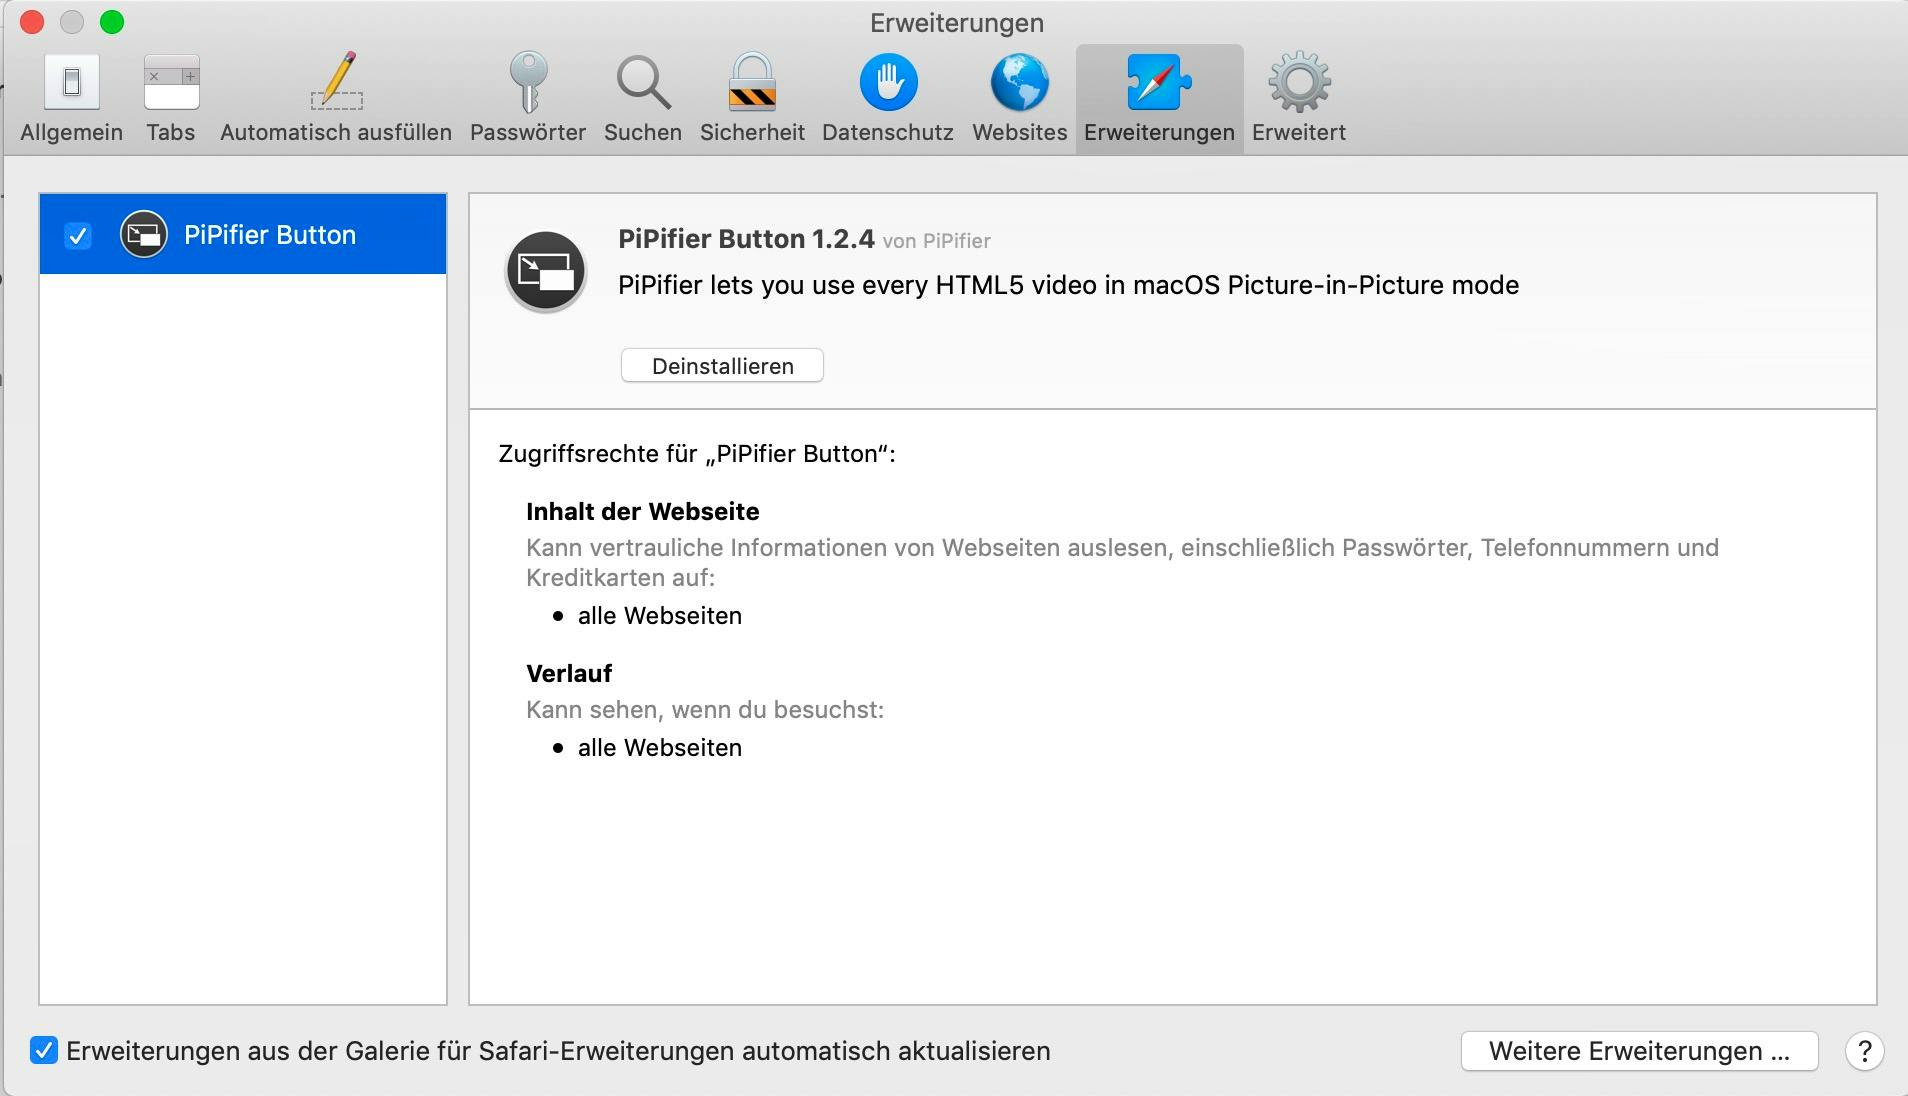
Task: Click the green zoom window button
Action: point(112,22)
